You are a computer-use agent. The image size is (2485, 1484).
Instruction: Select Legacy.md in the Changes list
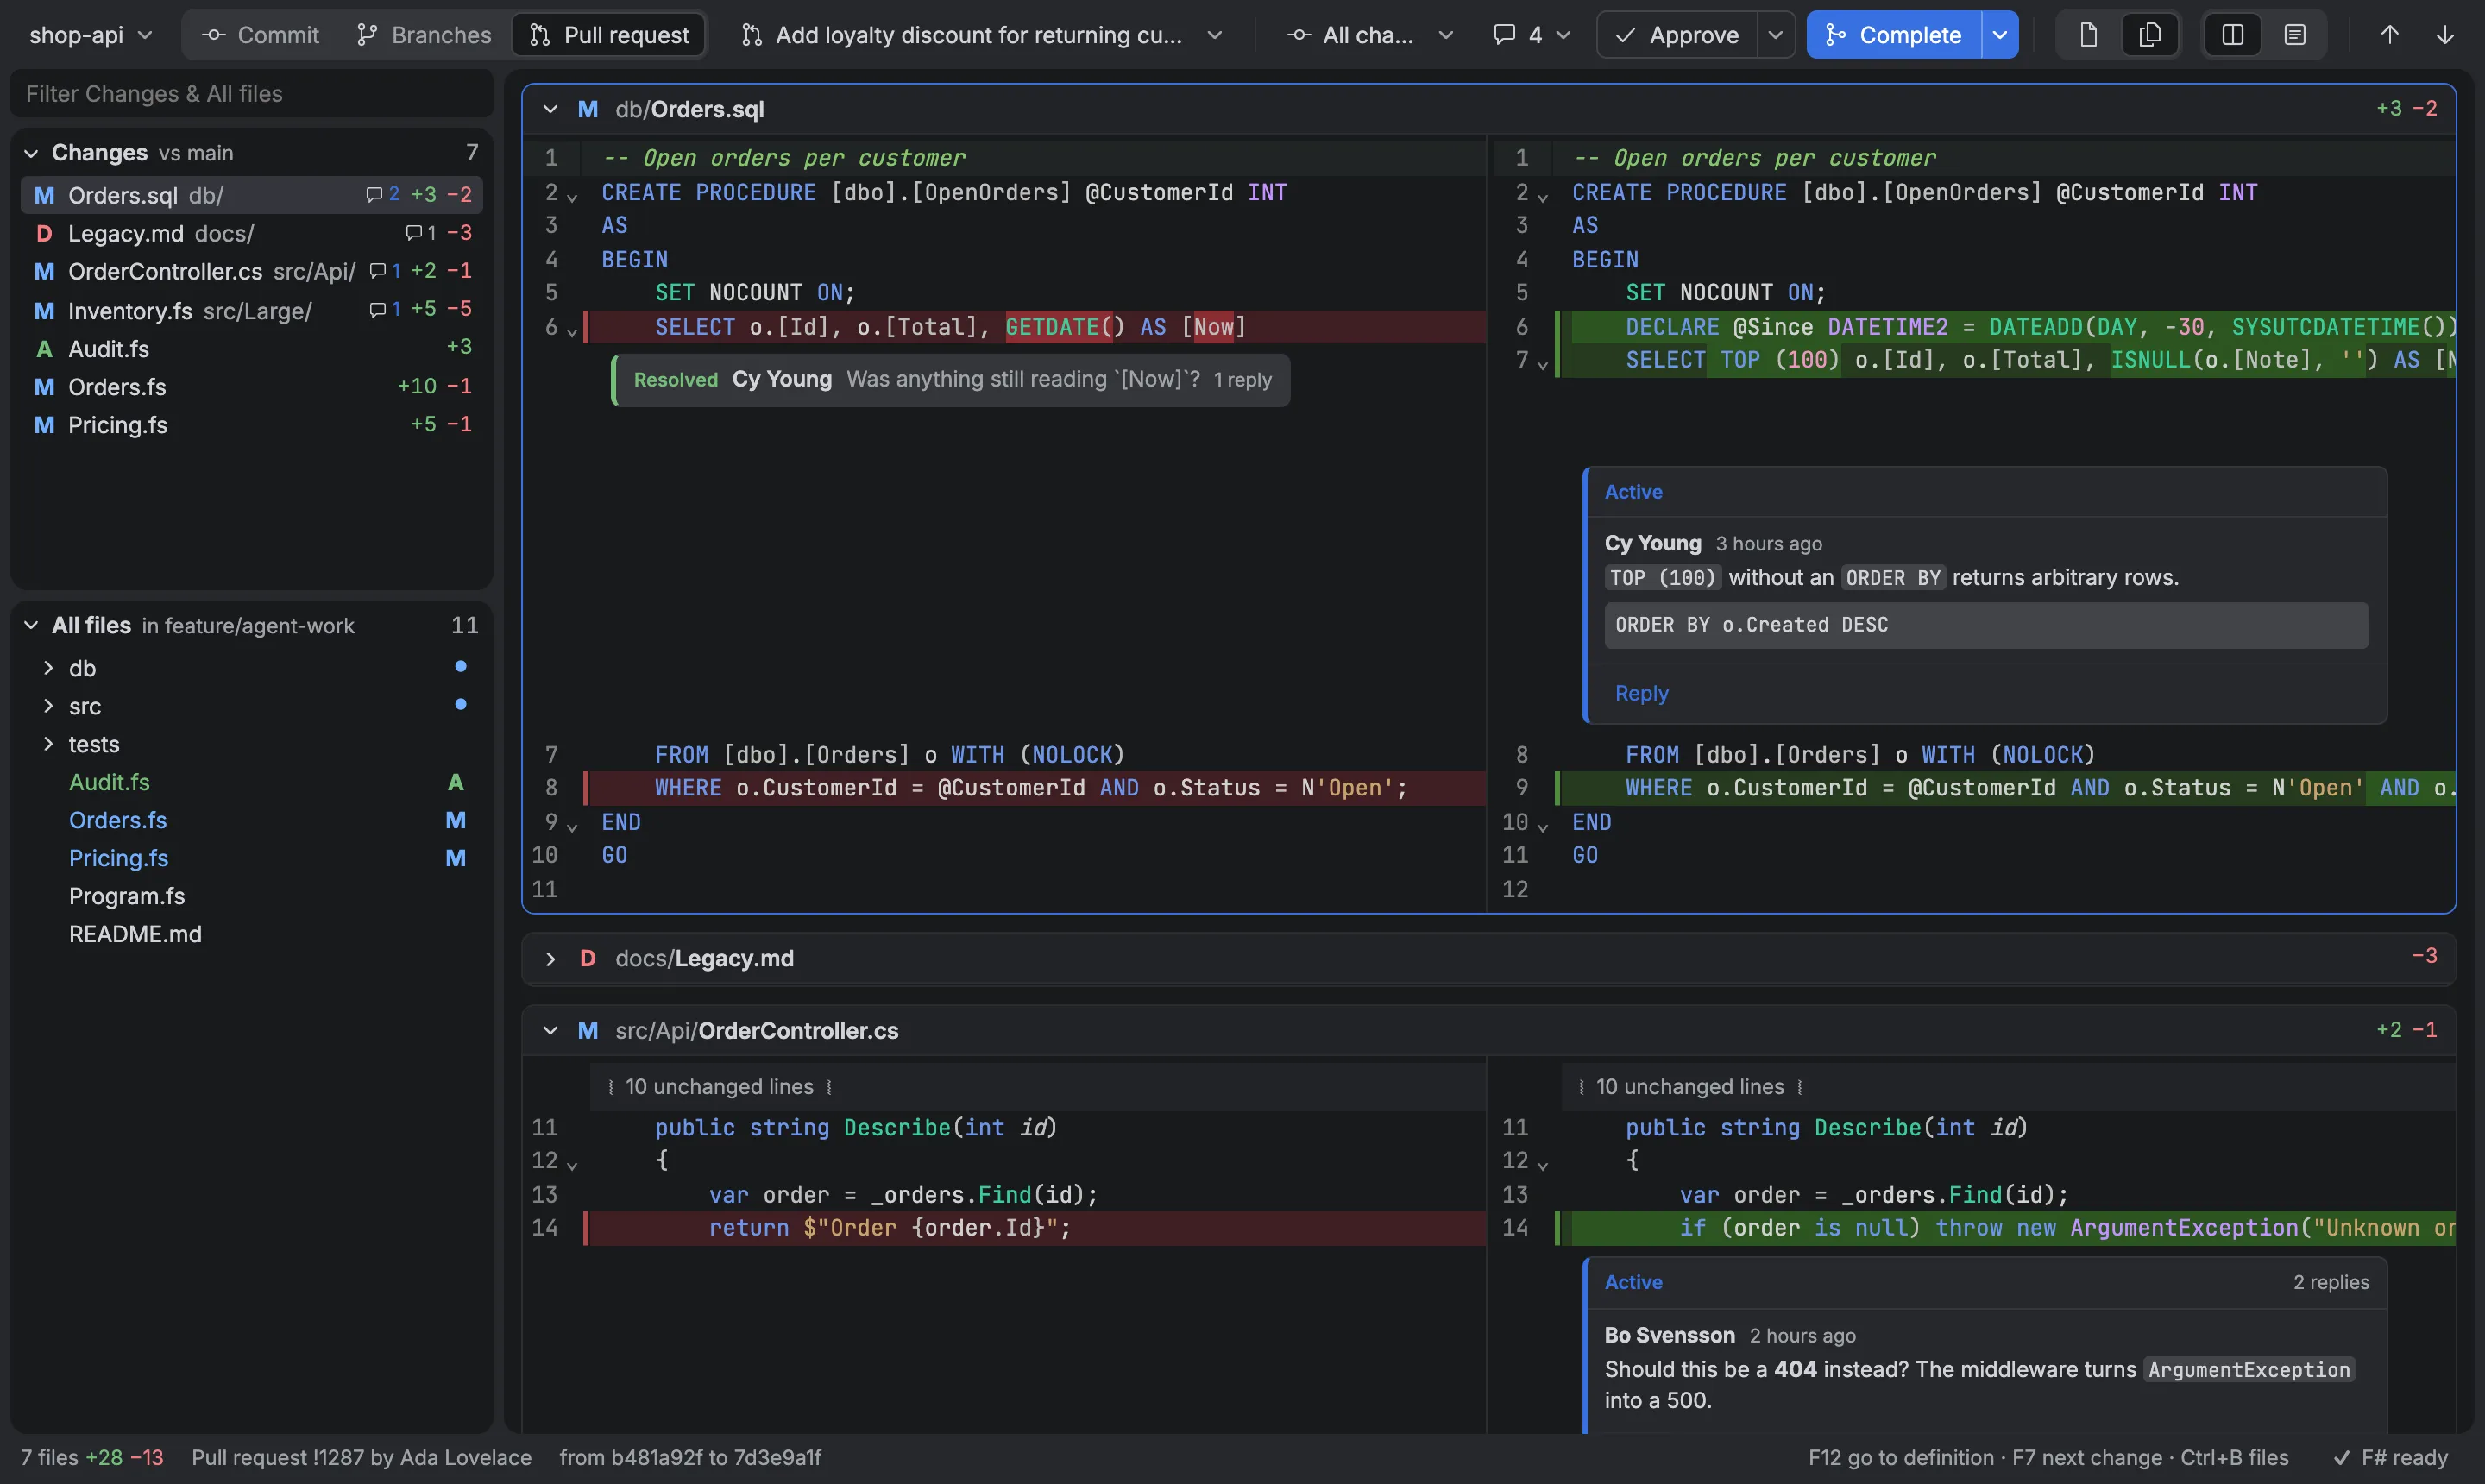(x=252, y=233)
